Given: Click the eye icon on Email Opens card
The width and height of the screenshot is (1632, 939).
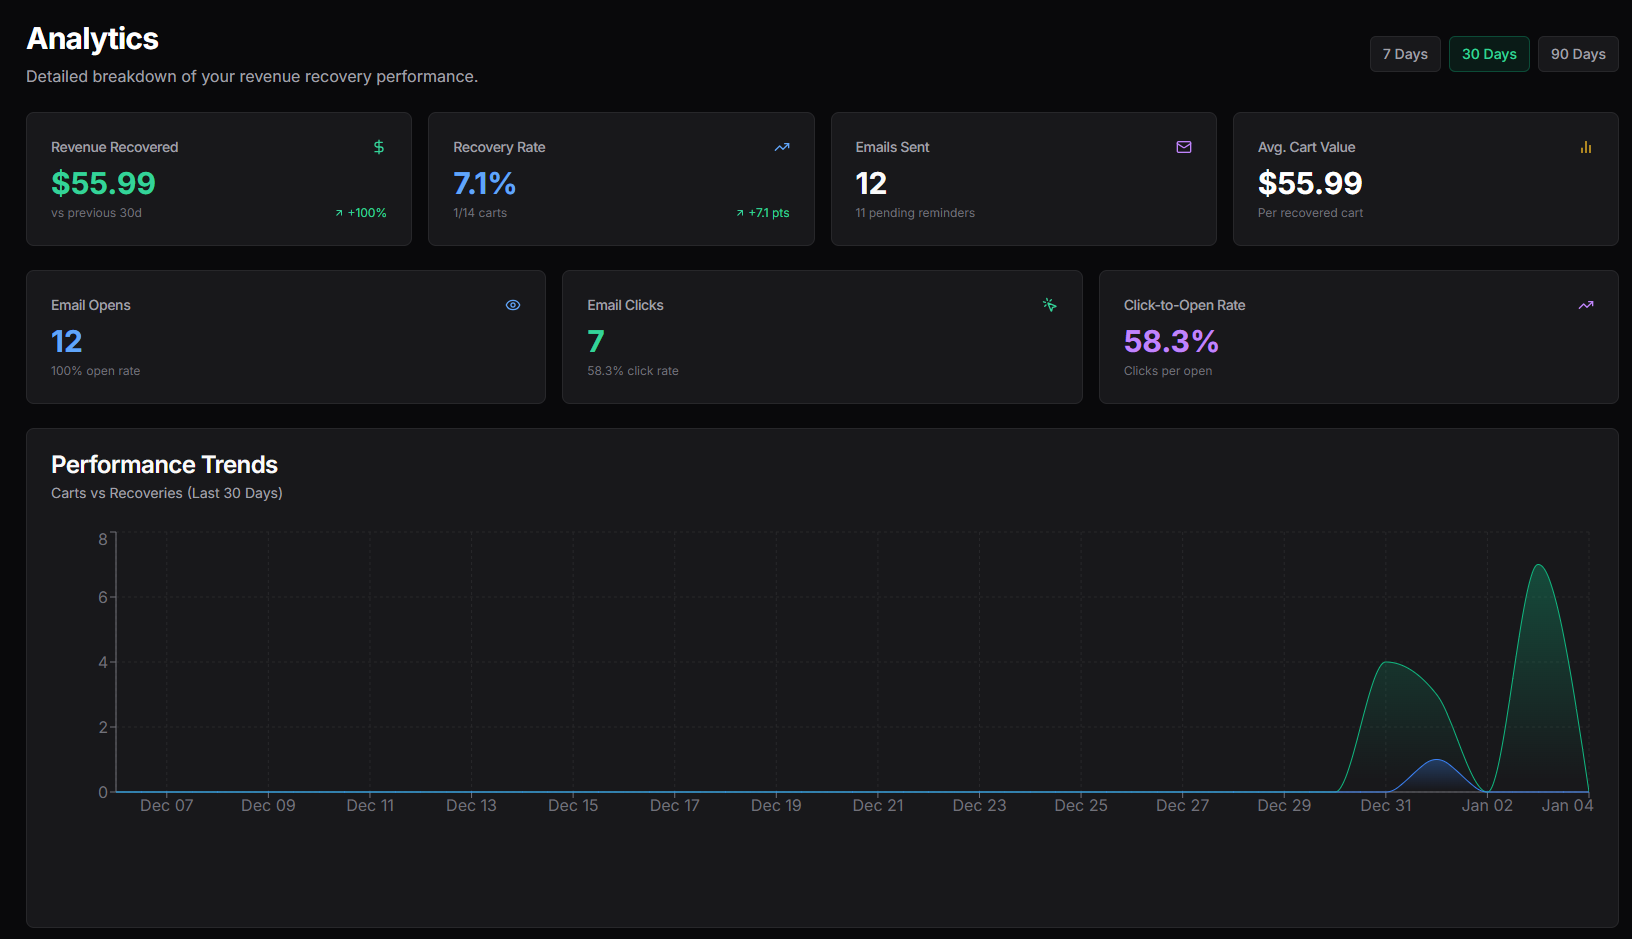Looking at the screenshot, I should 512,304.
